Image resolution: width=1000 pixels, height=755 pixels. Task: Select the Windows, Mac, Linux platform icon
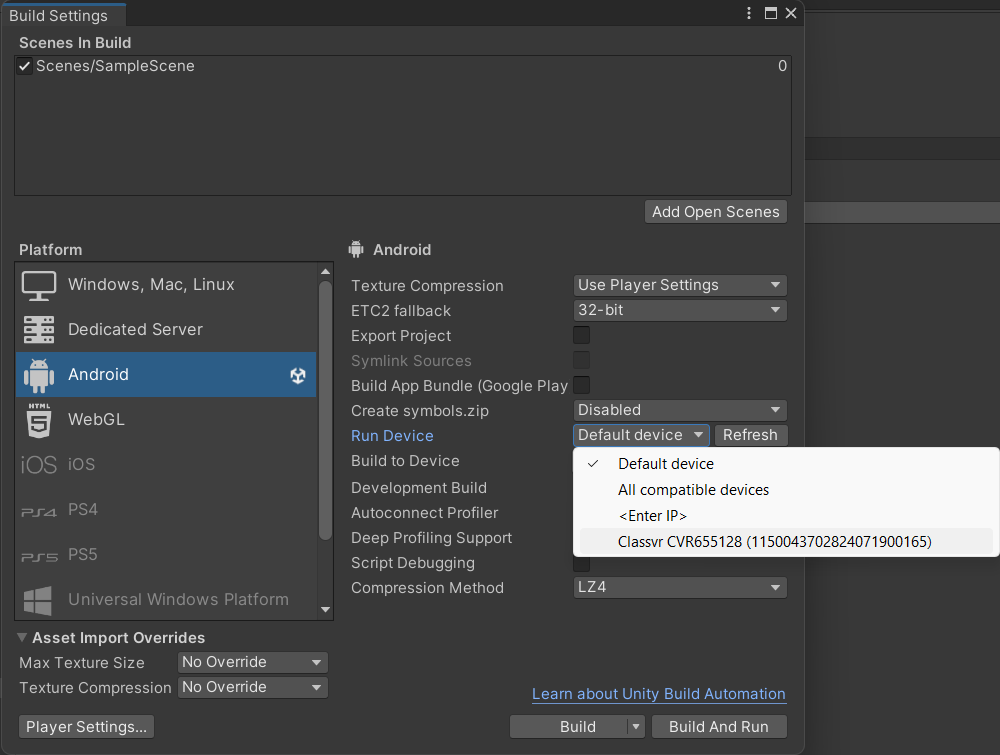39,285
